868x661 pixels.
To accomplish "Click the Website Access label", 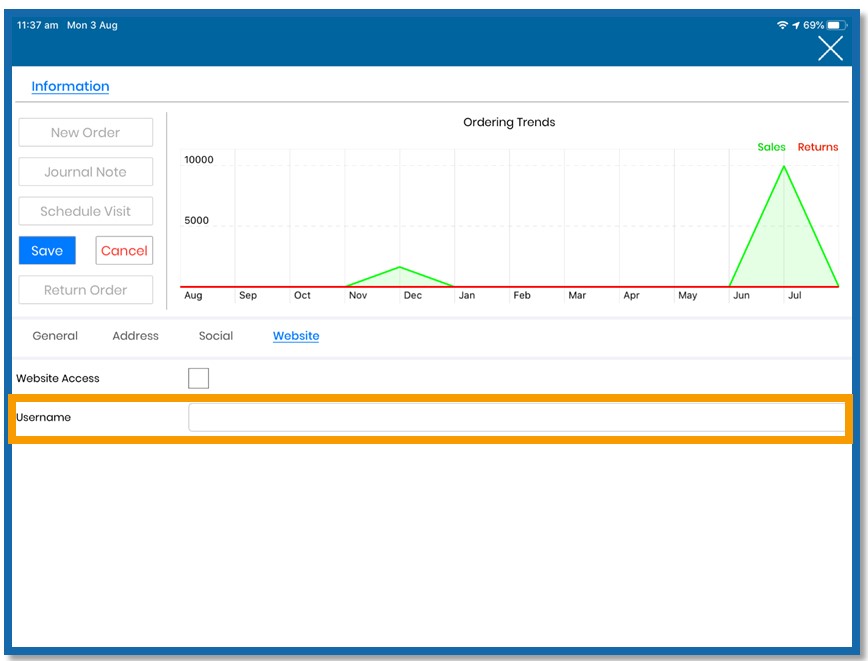I will pos(58,378).
